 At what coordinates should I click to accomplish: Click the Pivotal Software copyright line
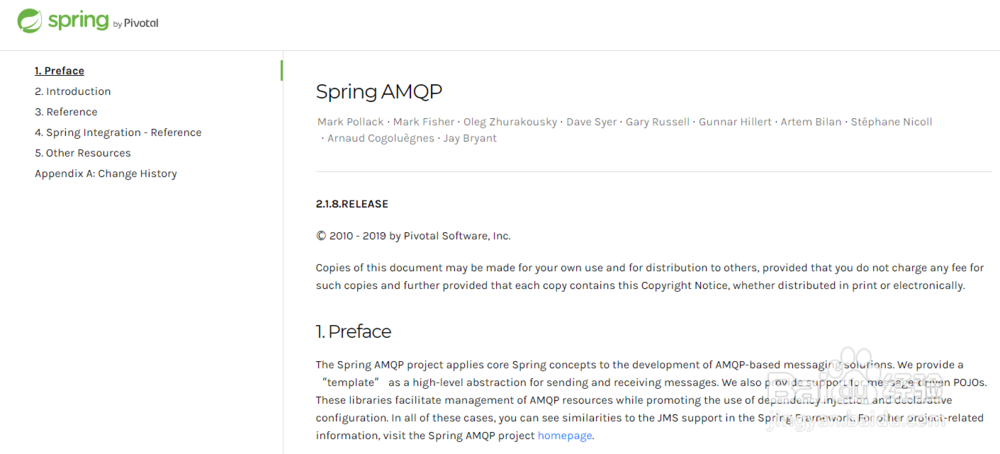[x=413, y=236]
